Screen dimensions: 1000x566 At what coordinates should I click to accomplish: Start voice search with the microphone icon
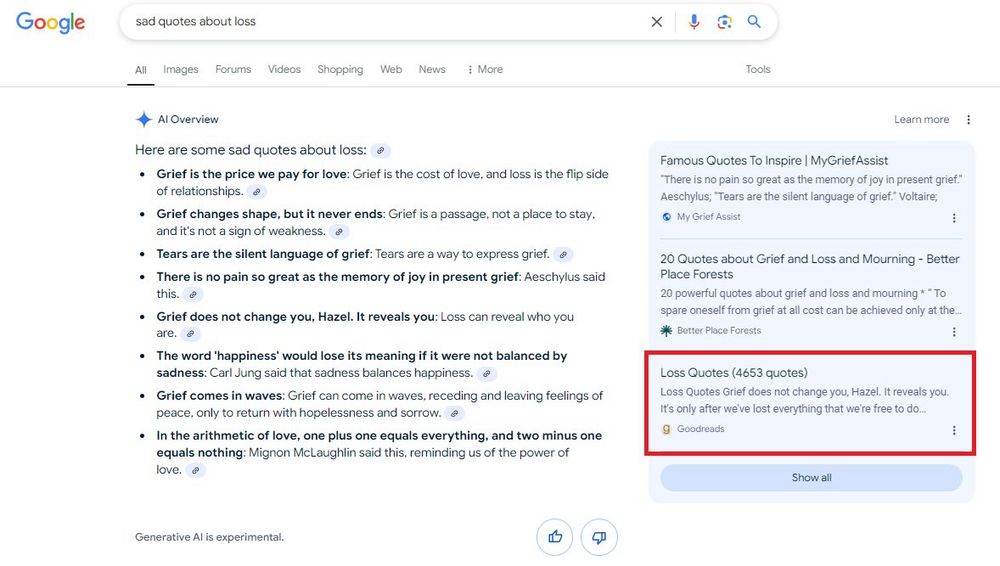tap(694, 22)
